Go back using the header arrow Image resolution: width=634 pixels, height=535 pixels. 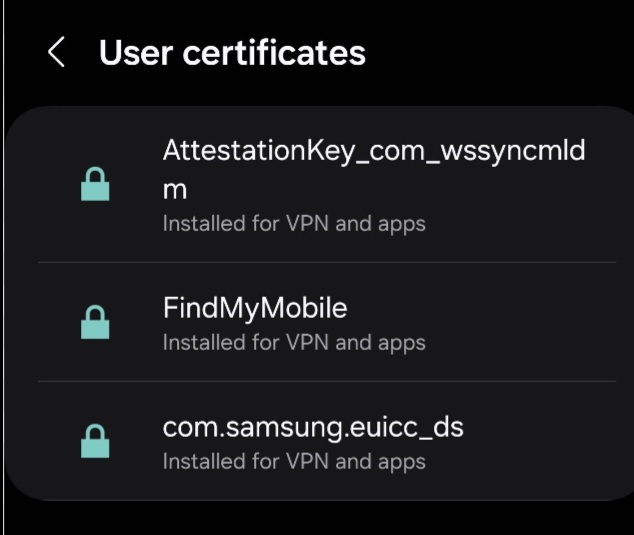pos(56,52)
